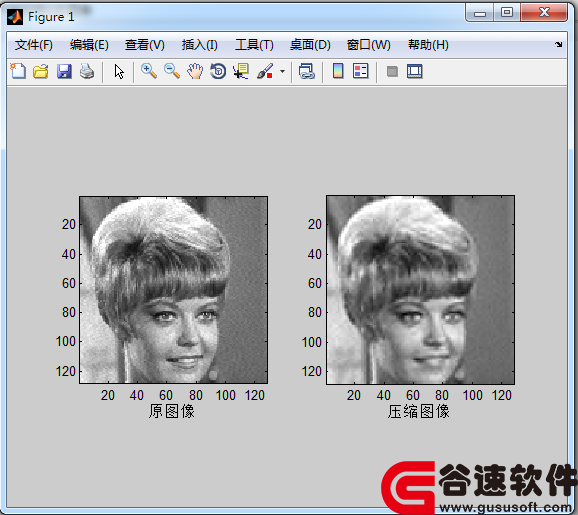Enable the Data Cursor tool

pos(241,71)
